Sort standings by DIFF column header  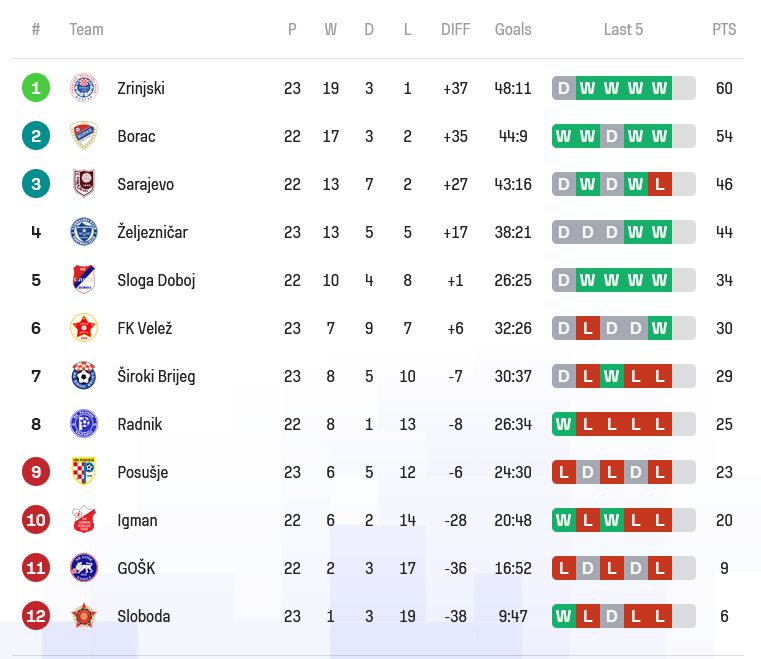pyautogui.click(x=455, y=30)
